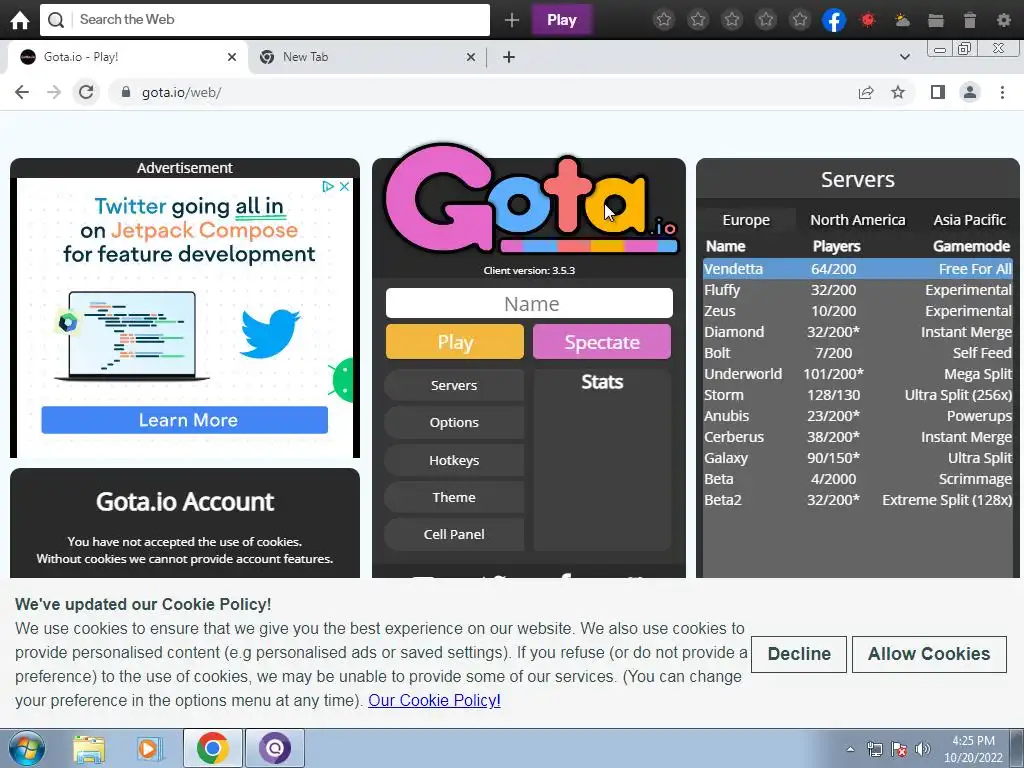Click the folder icon in top bar
The width and height of the screenshot is (1024, 768).
coord(936,20)
